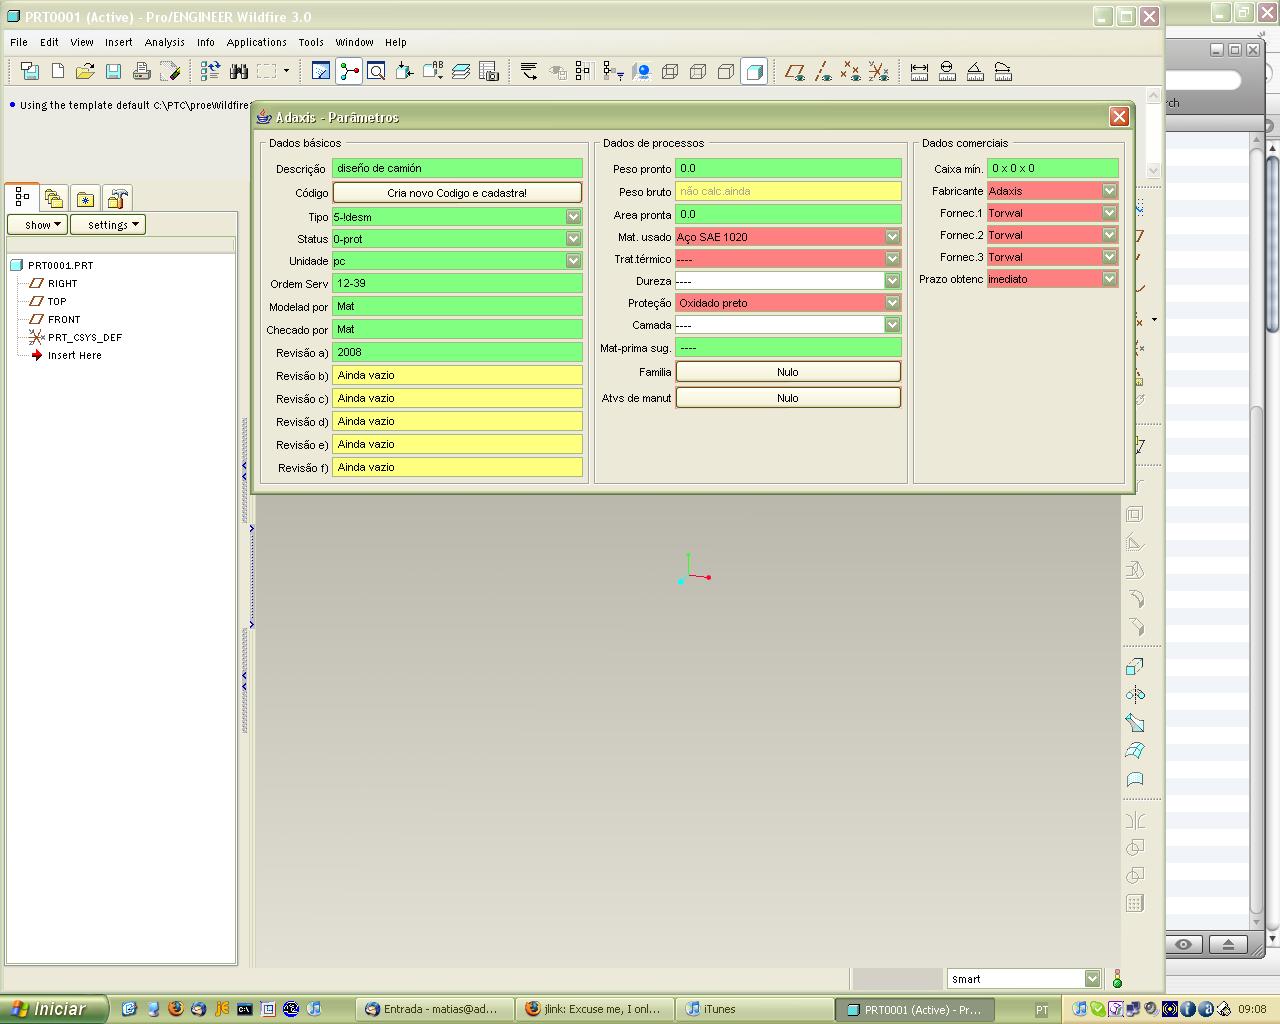Open Find tool with binoculars icon
The height and width of the screenshot is (1024, 1280).
(238, 71)
